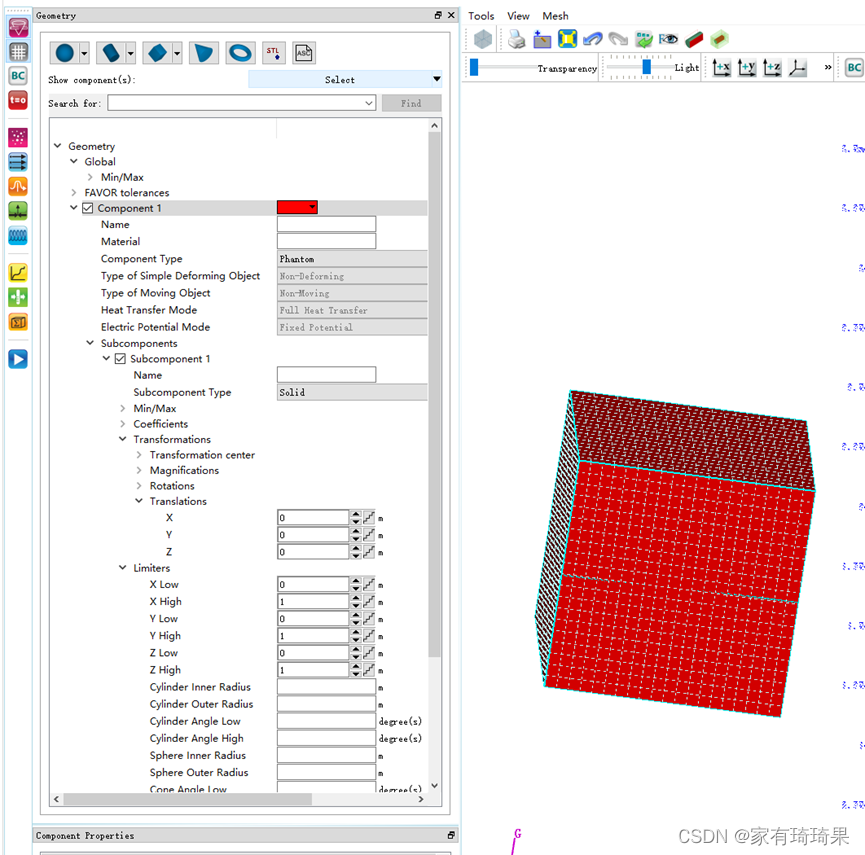Add a torus primitive
The height and width of the screenshot is (855, 865).
241,53
